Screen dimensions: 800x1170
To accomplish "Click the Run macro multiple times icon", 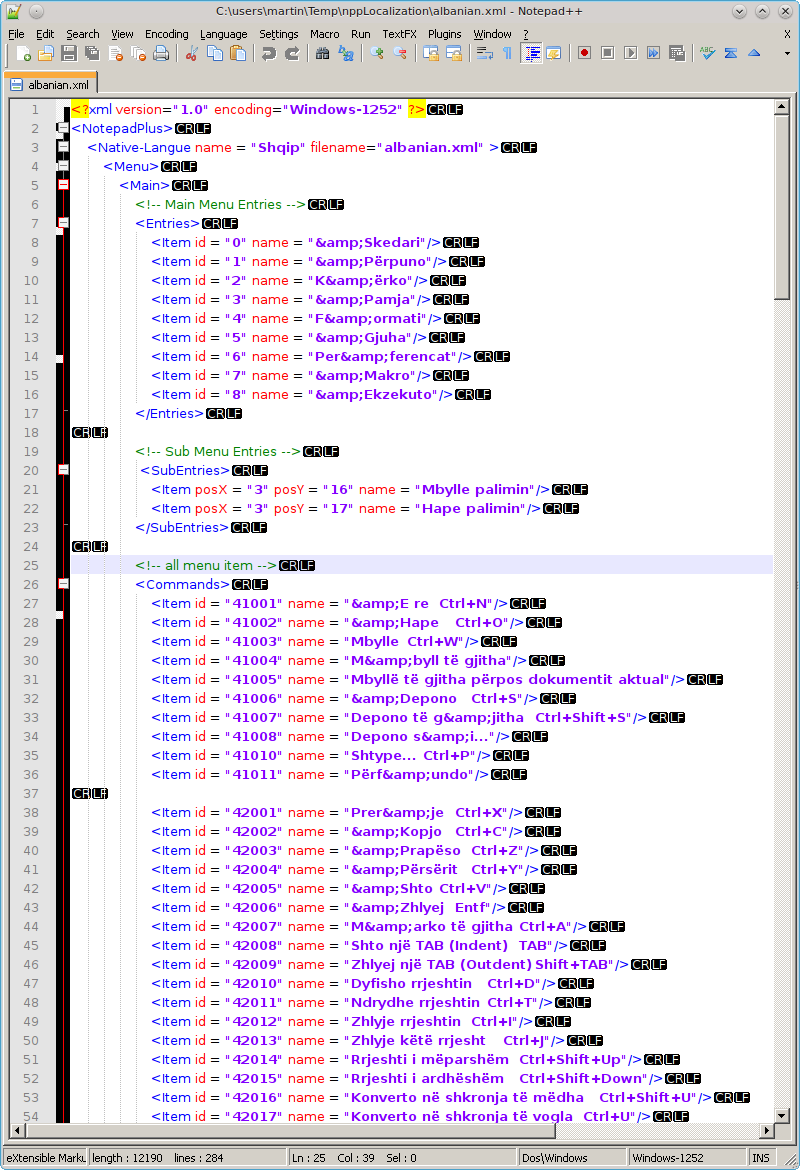I will coord(653,54).
